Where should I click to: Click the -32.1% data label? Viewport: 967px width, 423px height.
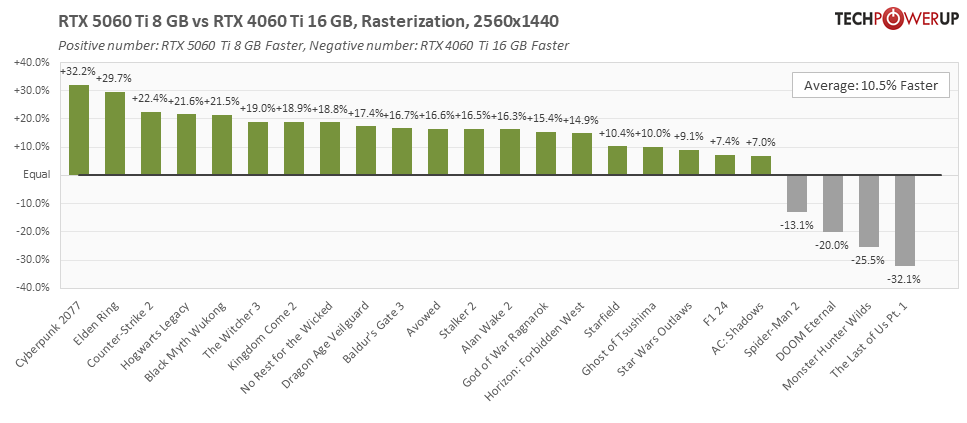point(903,279)
